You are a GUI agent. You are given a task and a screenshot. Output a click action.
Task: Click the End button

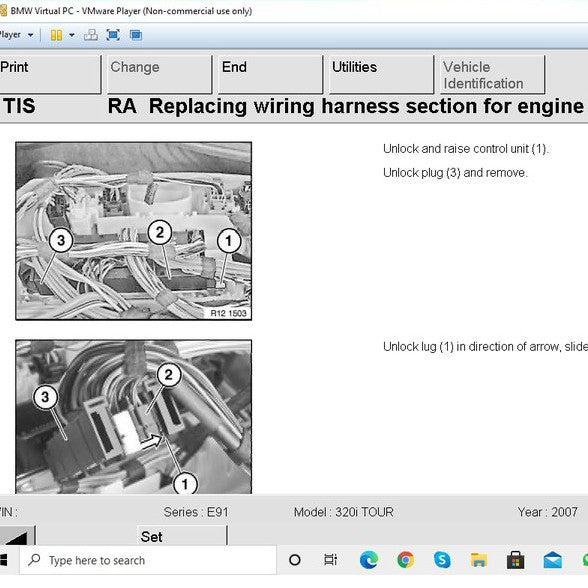point(270,74)
